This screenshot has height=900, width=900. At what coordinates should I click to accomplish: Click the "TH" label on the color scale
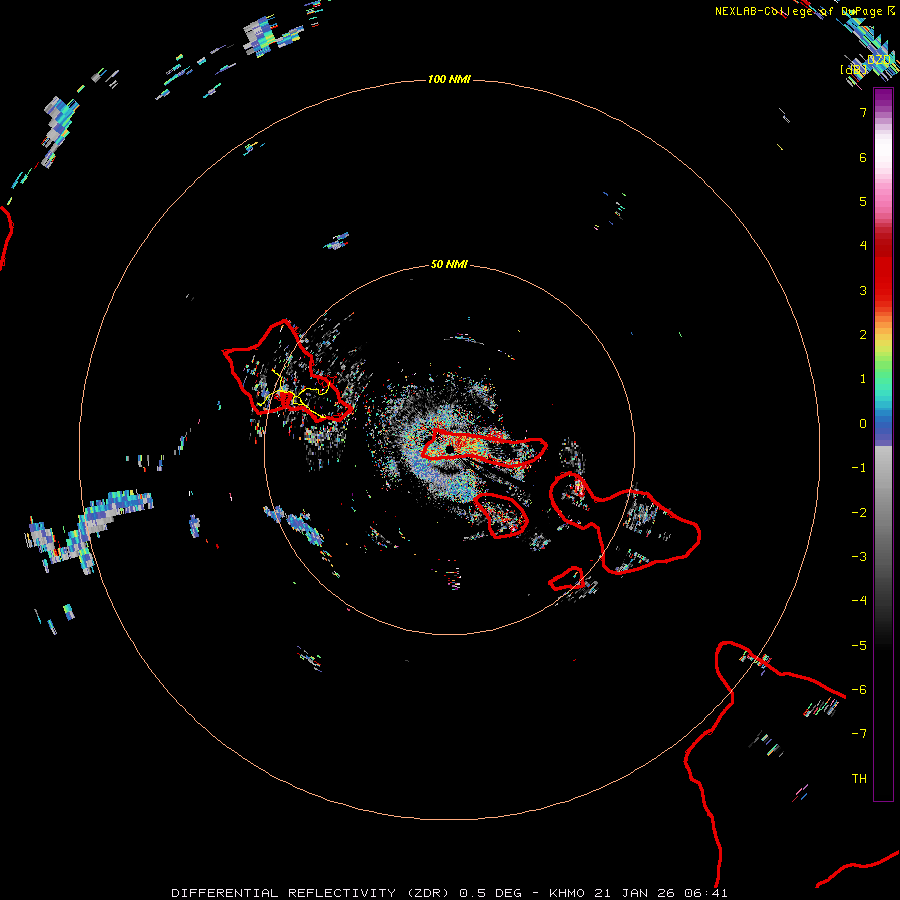[859, 778]
